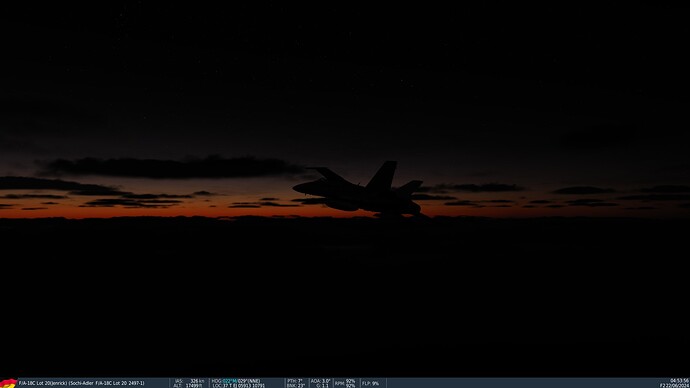Screen dimensions: 690x388
Task: Click the HDG heading readout
Action: (x=236, y=381)
